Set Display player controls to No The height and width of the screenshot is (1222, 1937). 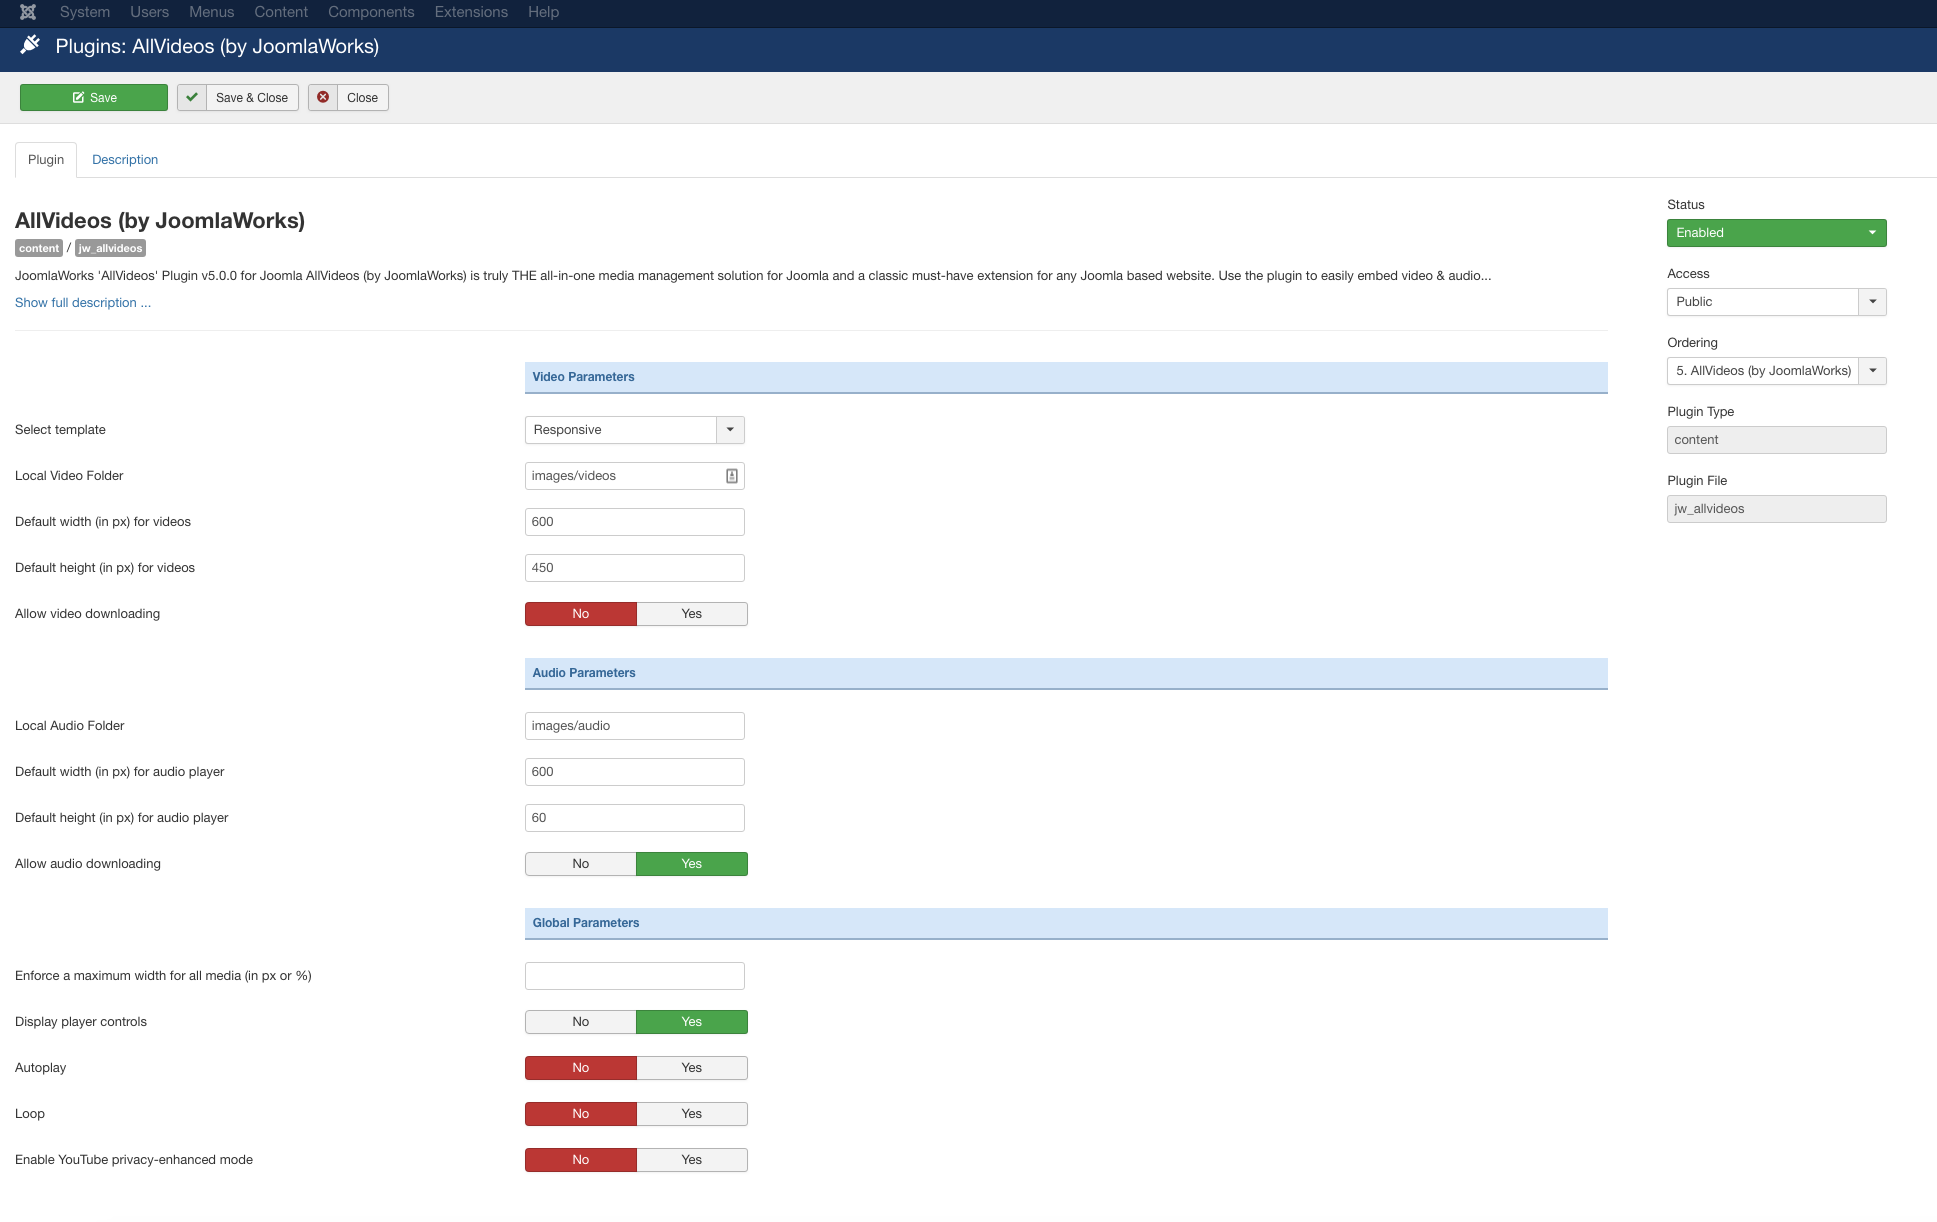(x=581, y=1022)
